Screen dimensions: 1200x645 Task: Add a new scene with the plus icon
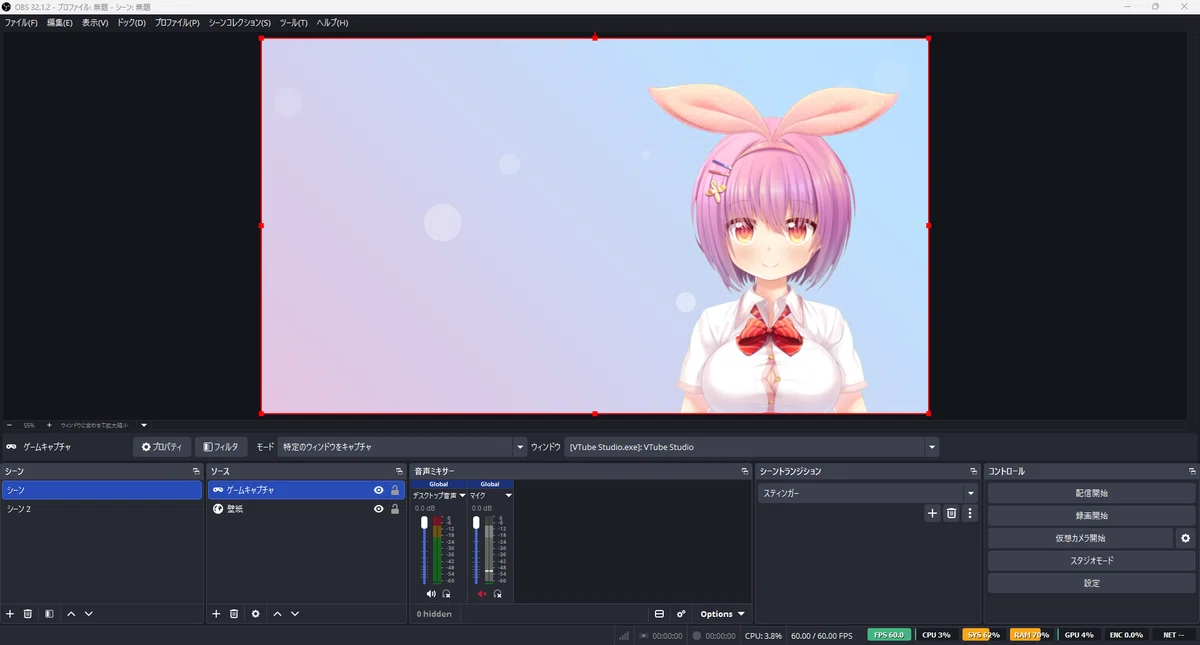pyautogui.click(x=10, y=614)
